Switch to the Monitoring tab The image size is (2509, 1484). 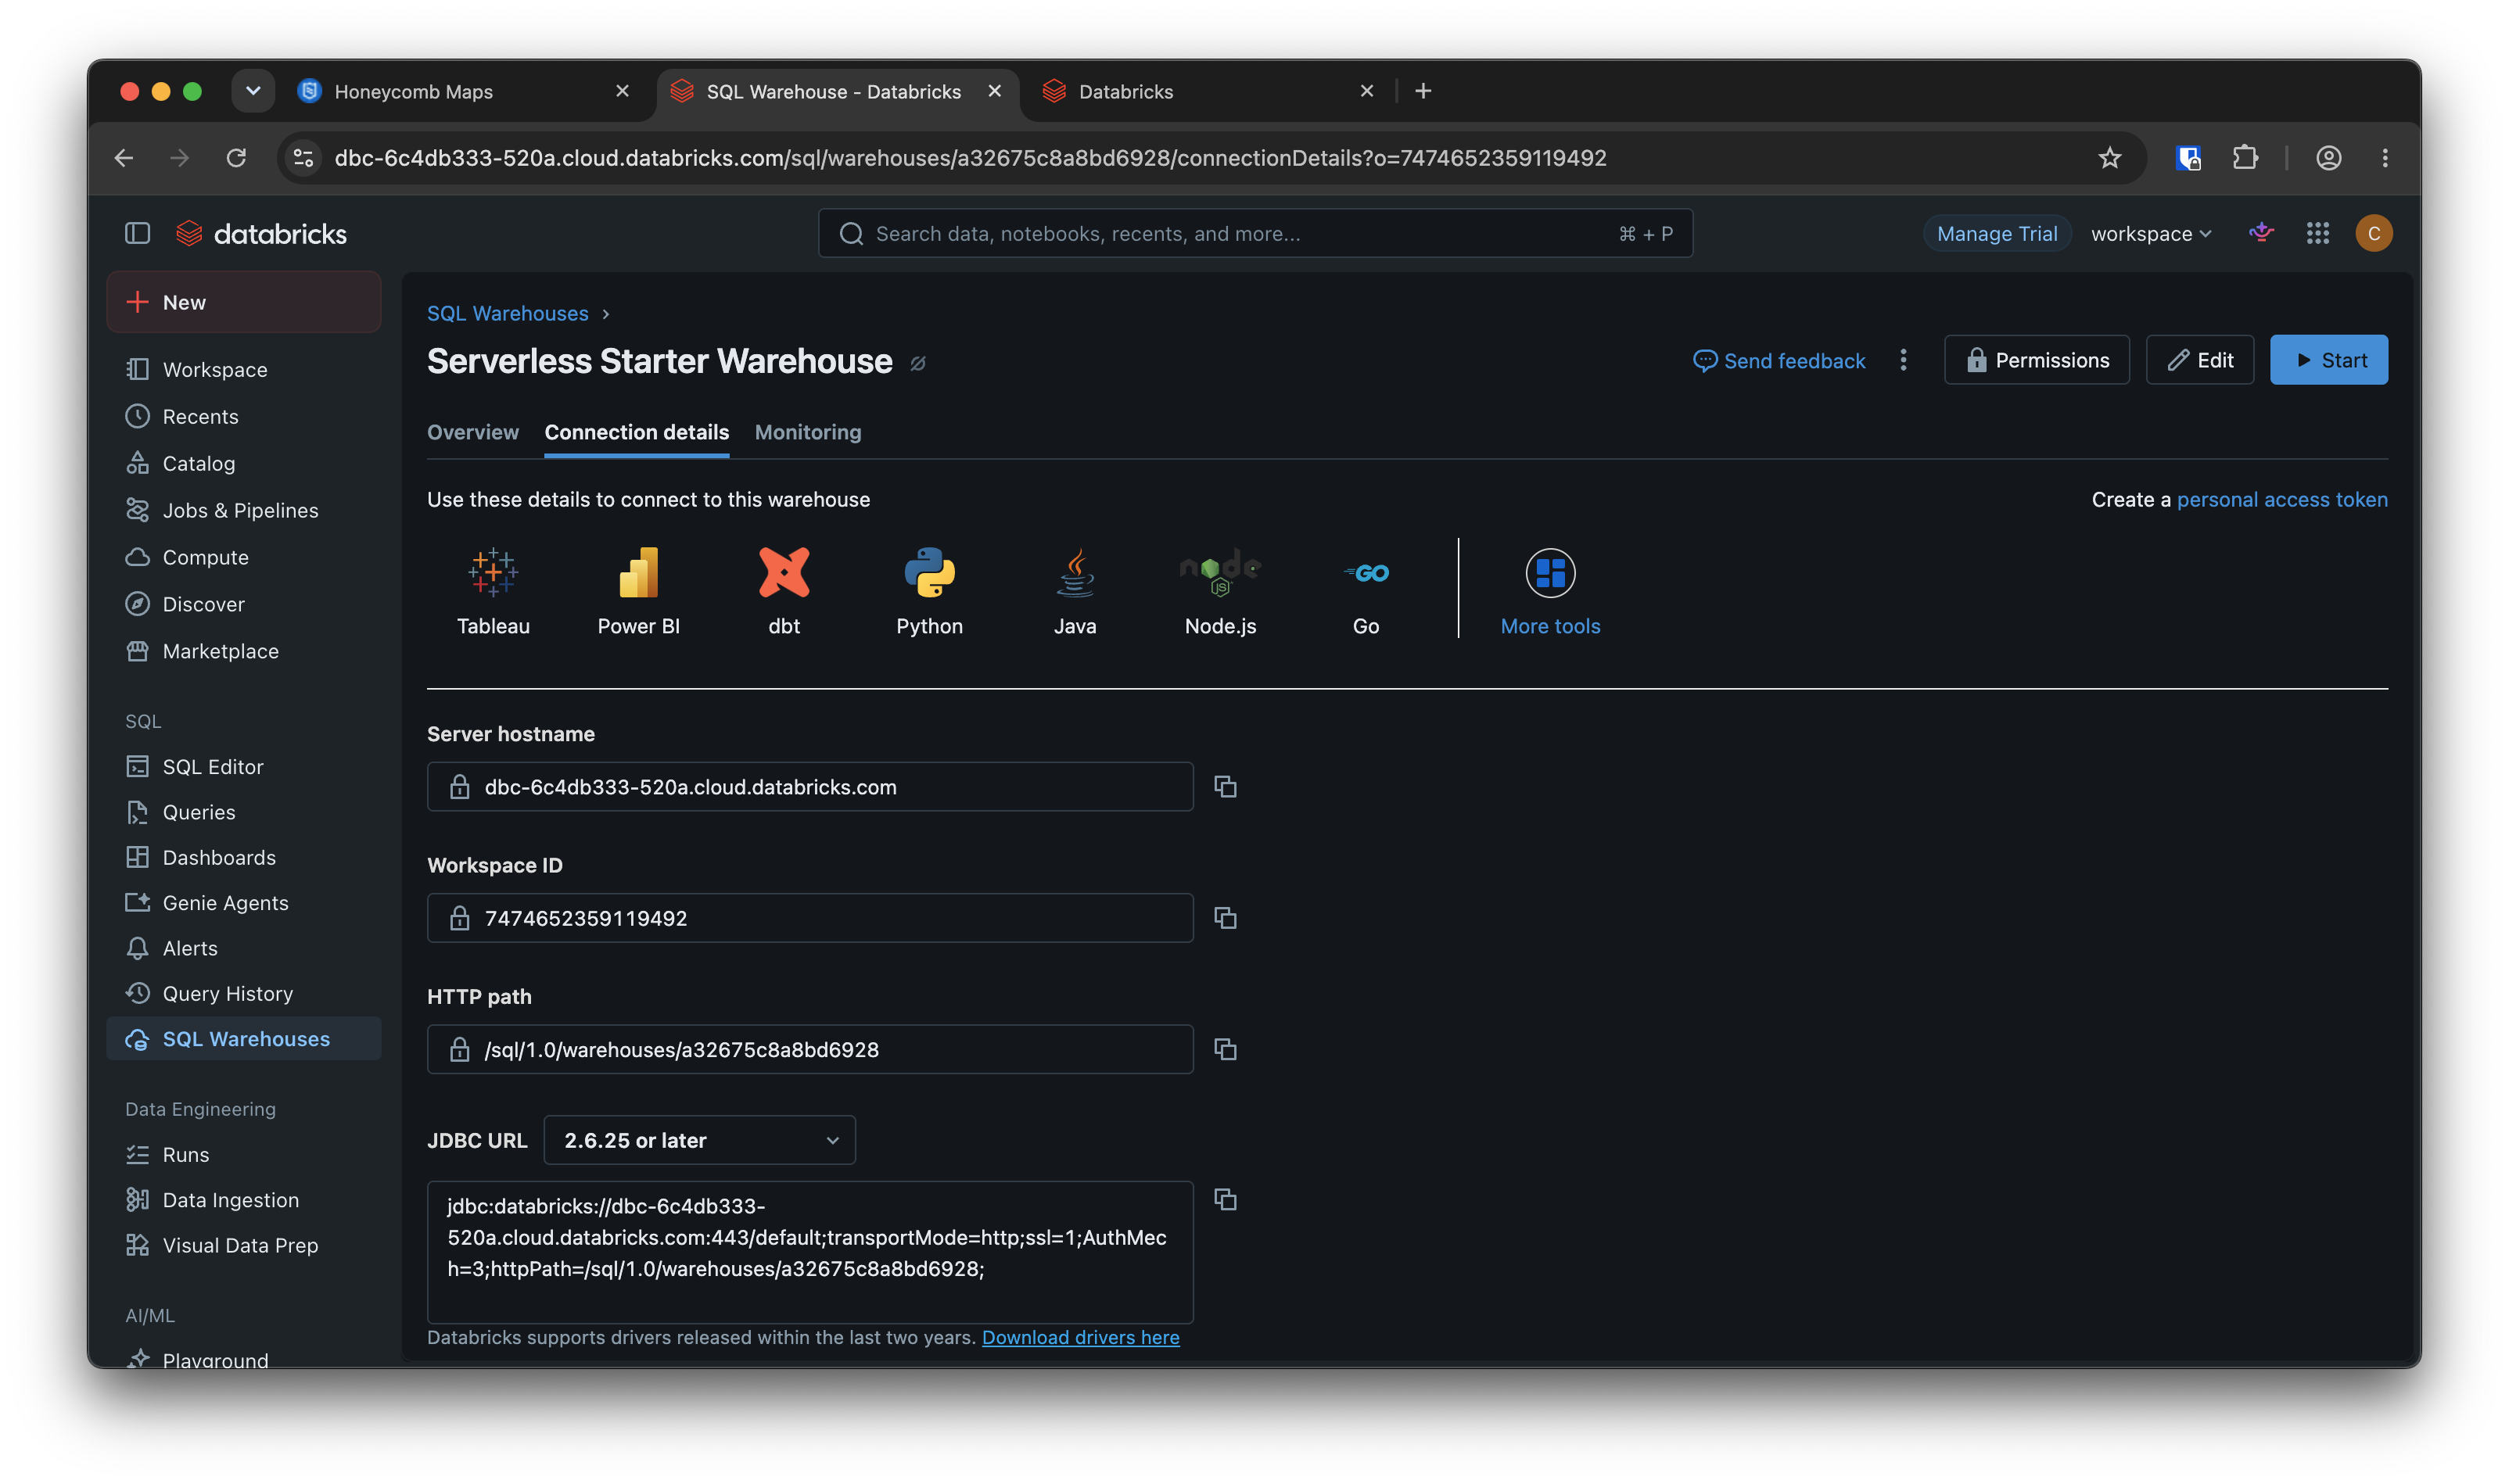pos(808,432)
